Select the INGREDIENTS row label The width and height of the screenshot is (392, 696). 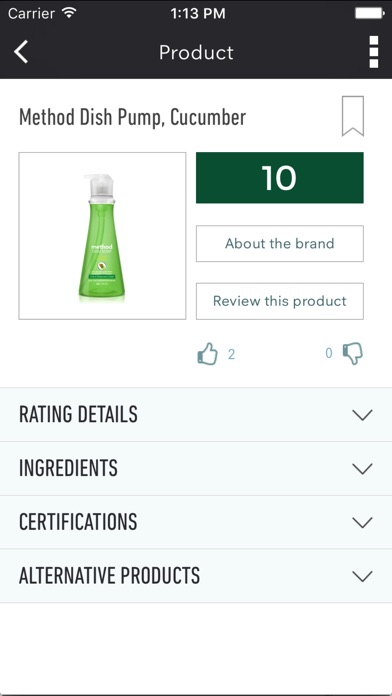(68, 468)
